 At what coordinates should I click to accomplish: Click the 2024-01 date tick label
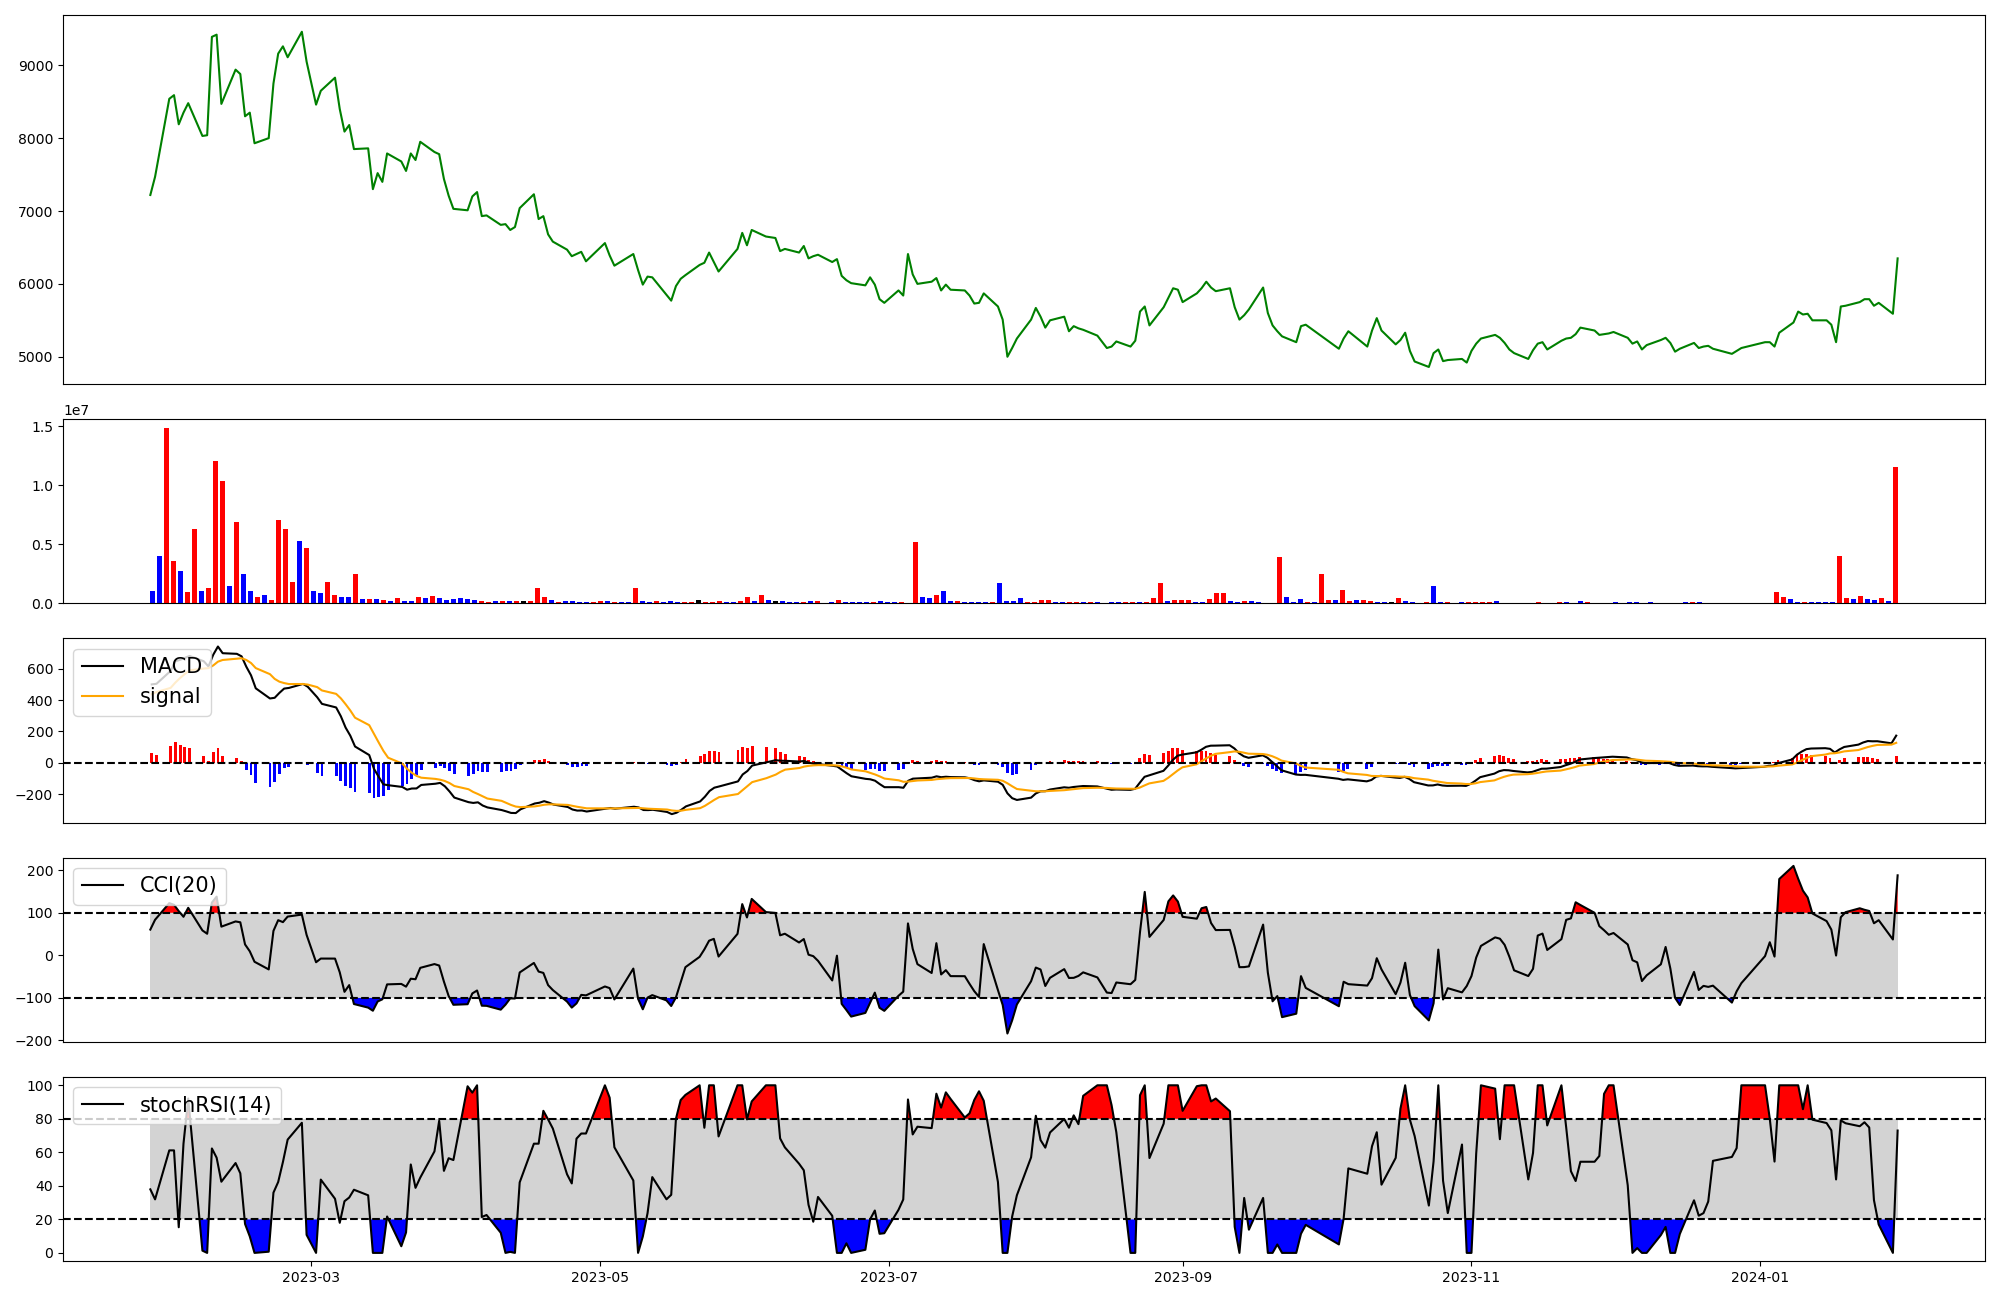click(x=1760, y=1277)
